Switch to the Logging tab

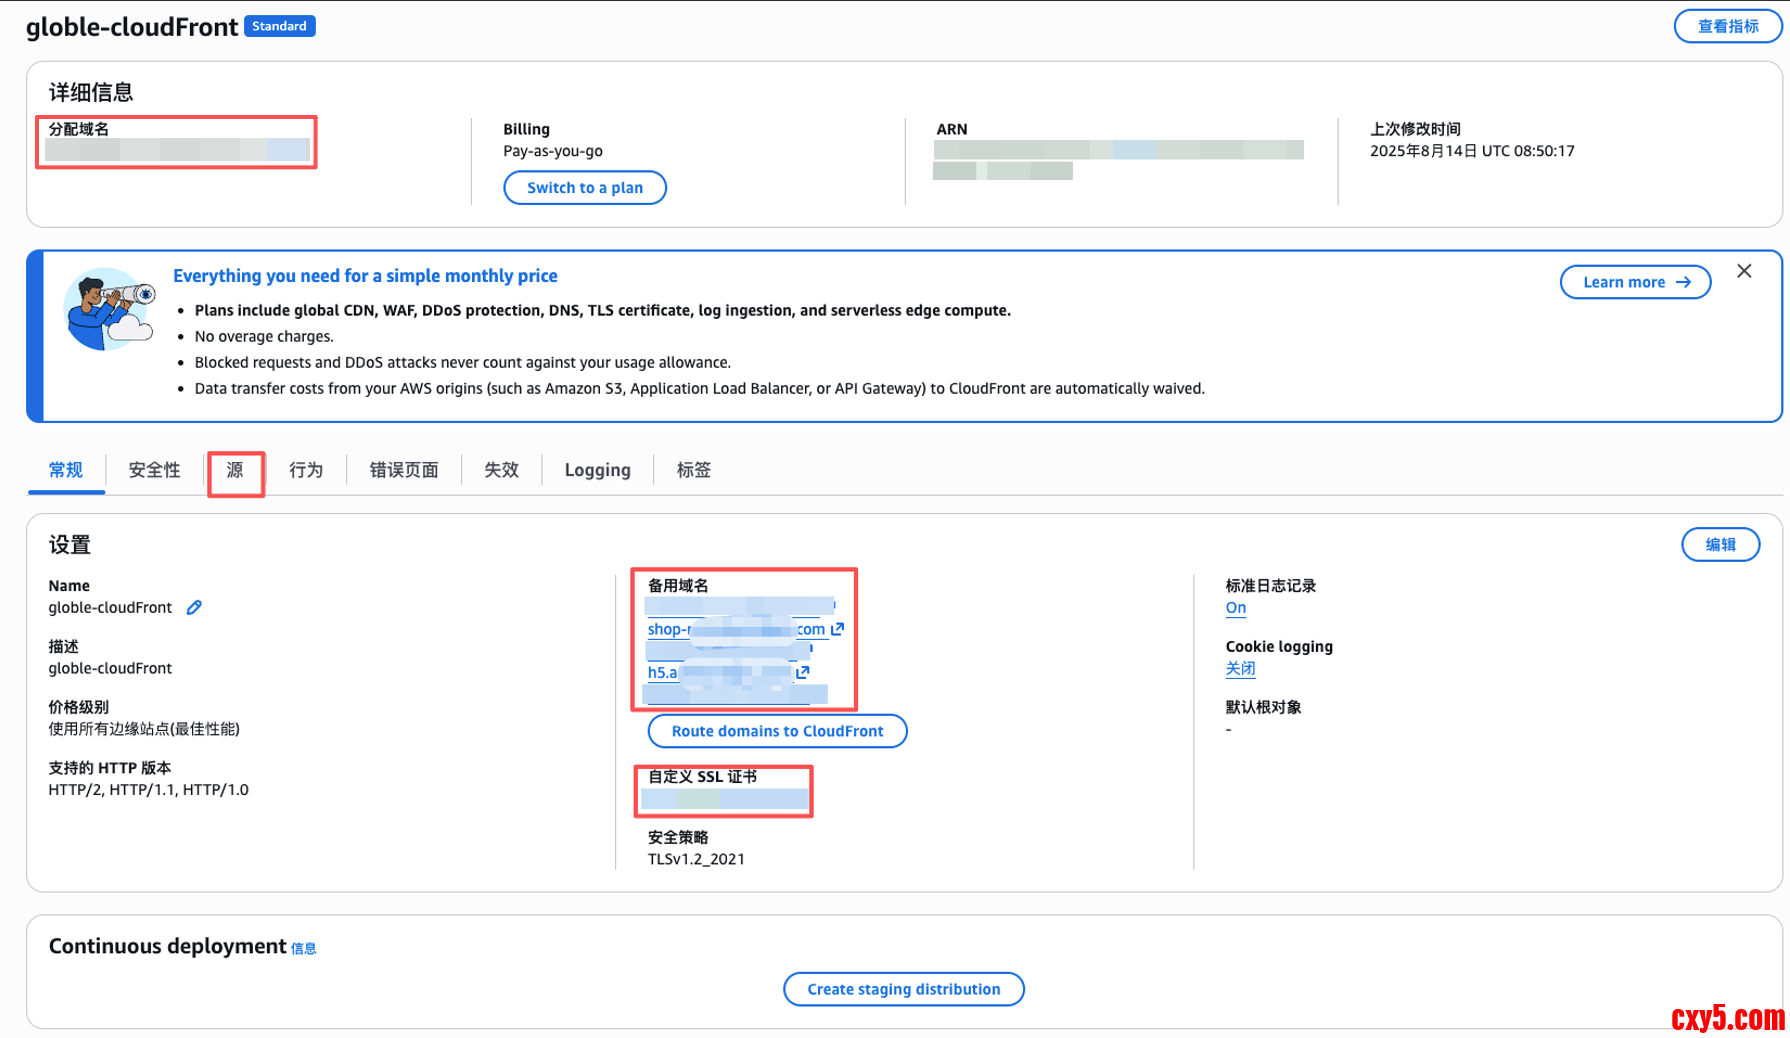[x=597, y=470]
